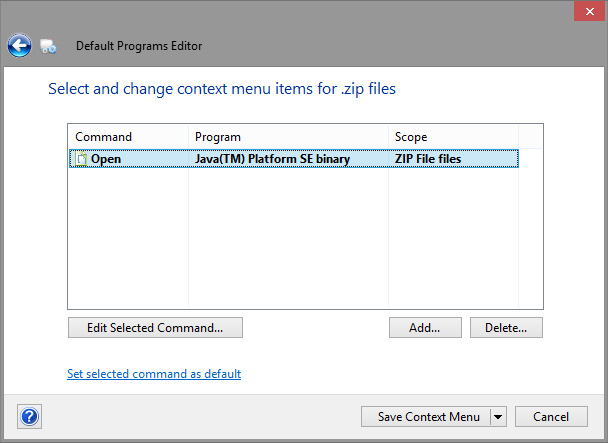Click the ZIP File files scope cell
The width and height of the screenshot is (608, 443).
point(428,158)
